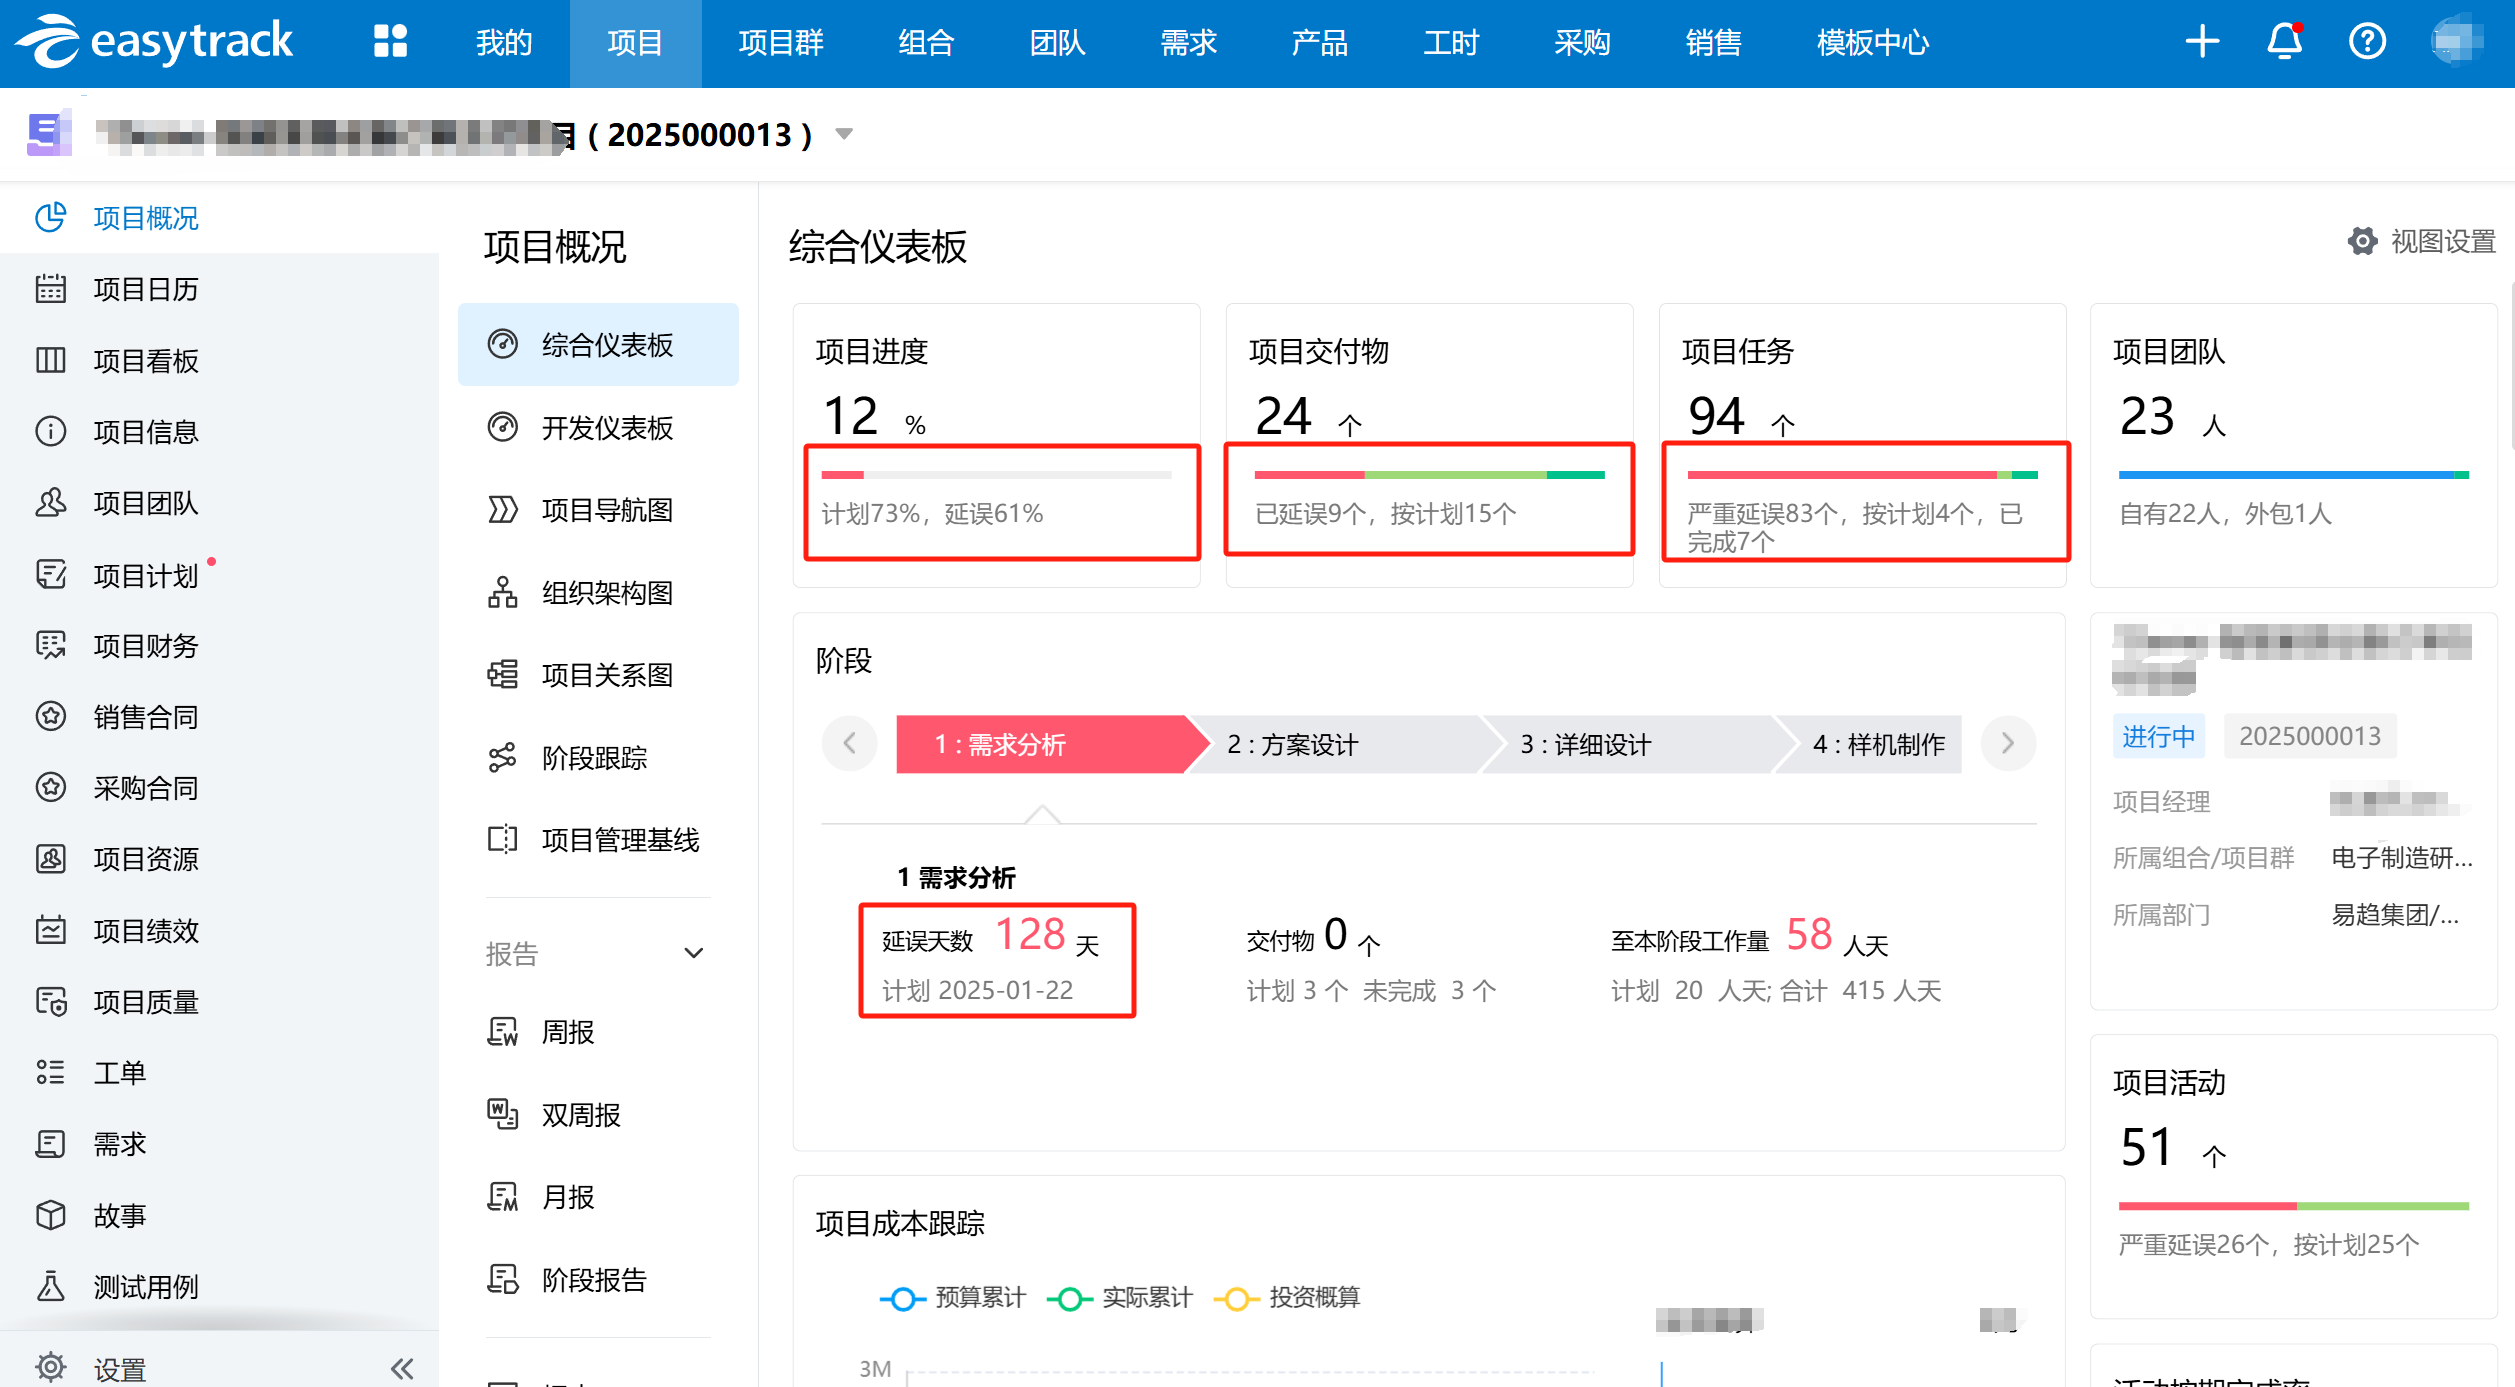Select stage 1：需求分析

point(1043,744)
